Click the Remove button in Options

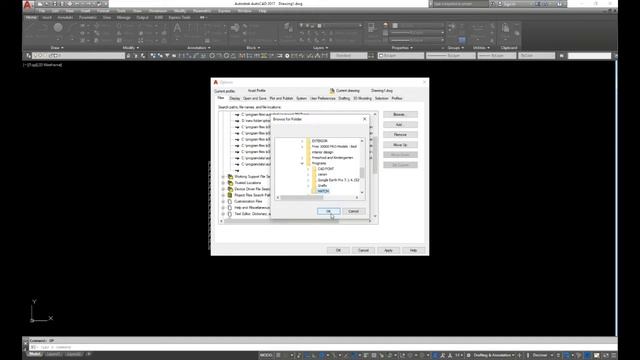coord(400,135)
